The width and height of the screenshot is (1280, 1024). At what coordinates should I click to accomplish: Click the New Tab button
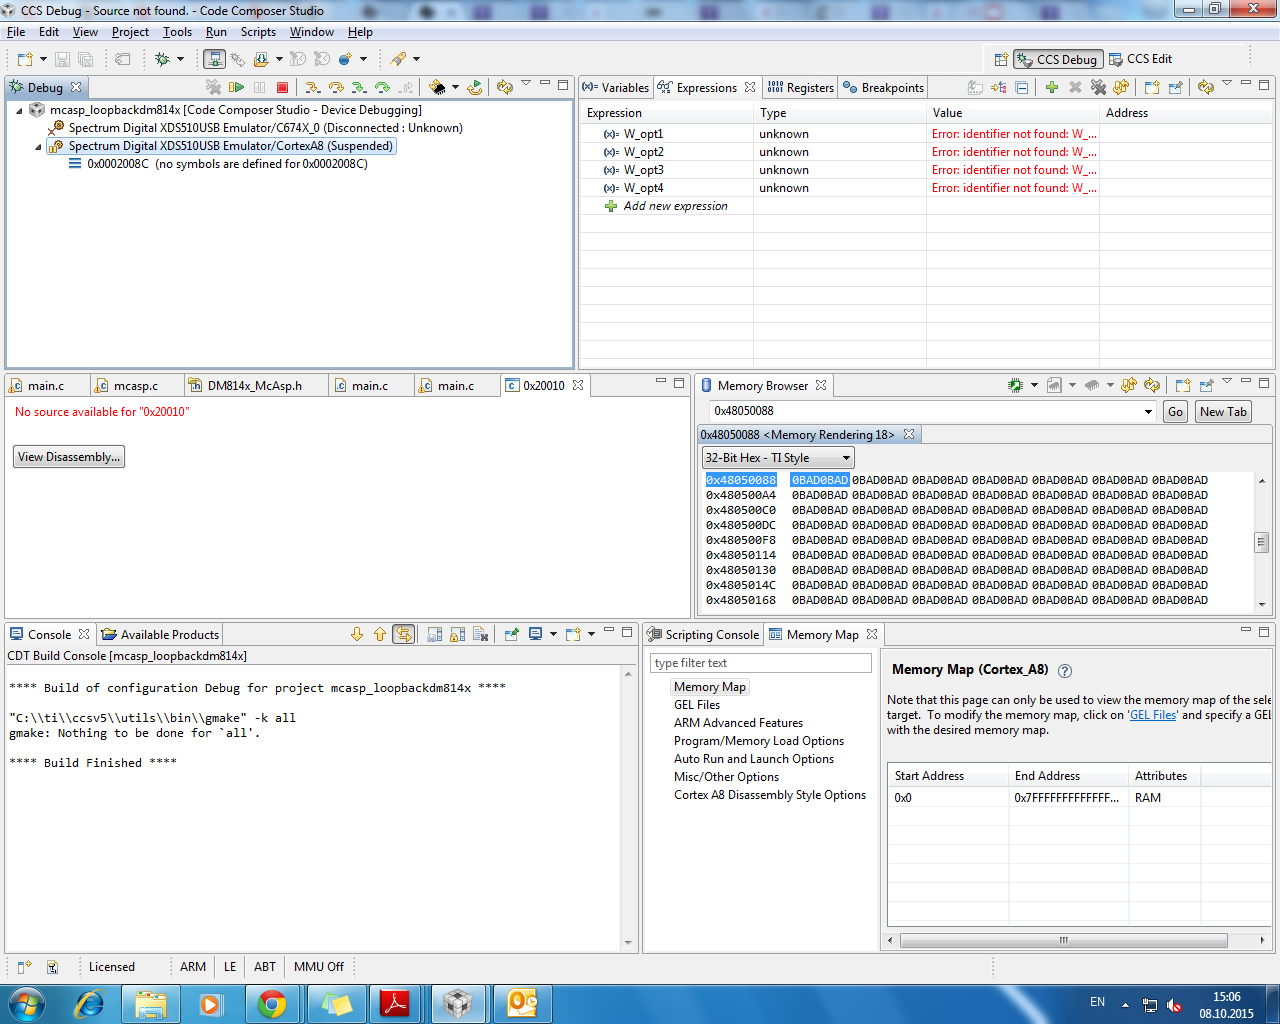click(x=1223, y=412)
